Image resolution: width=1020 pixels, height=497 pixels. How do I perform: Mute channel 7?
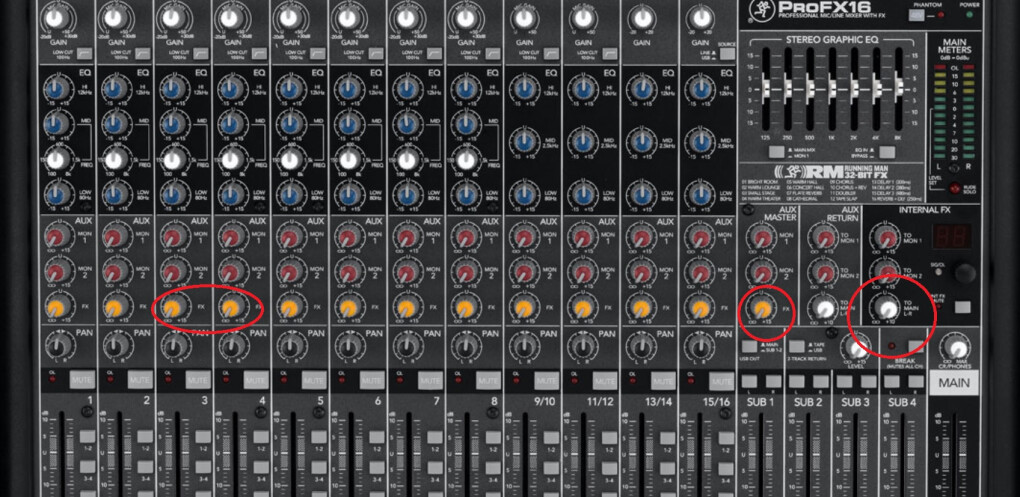[431, 380]
